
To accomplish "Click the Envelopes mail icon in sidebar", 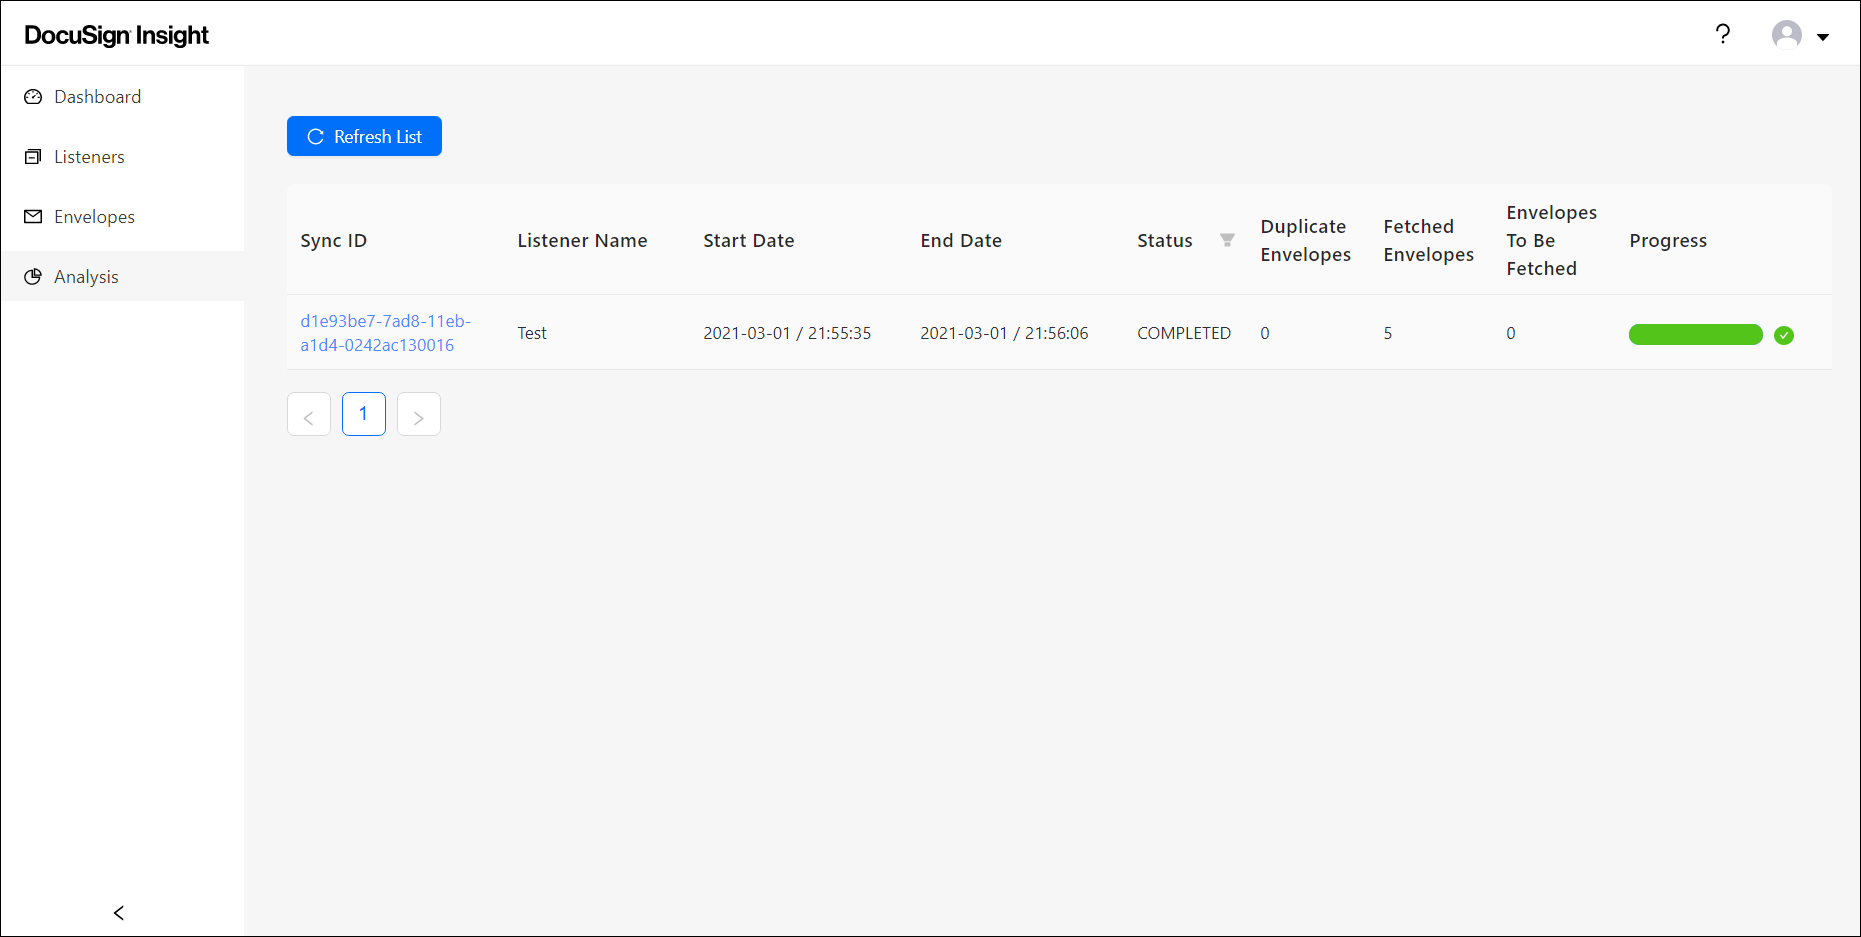I will coord(33,217).
